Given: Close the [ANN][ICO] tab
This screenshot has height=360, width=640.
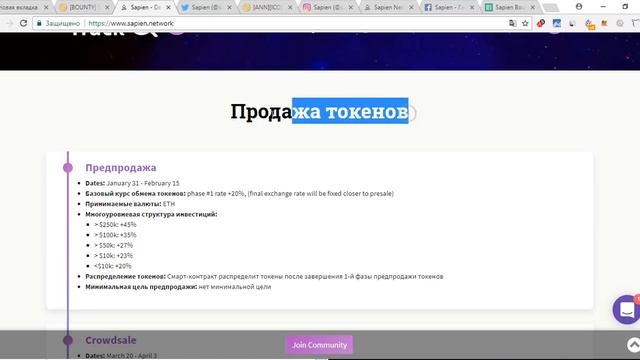Looking at the screenshot, I should pyautogui.click(x=290, y=7).
